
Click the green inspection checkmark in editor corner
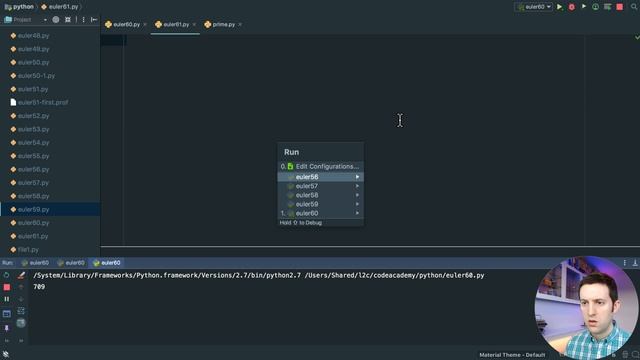637,37
